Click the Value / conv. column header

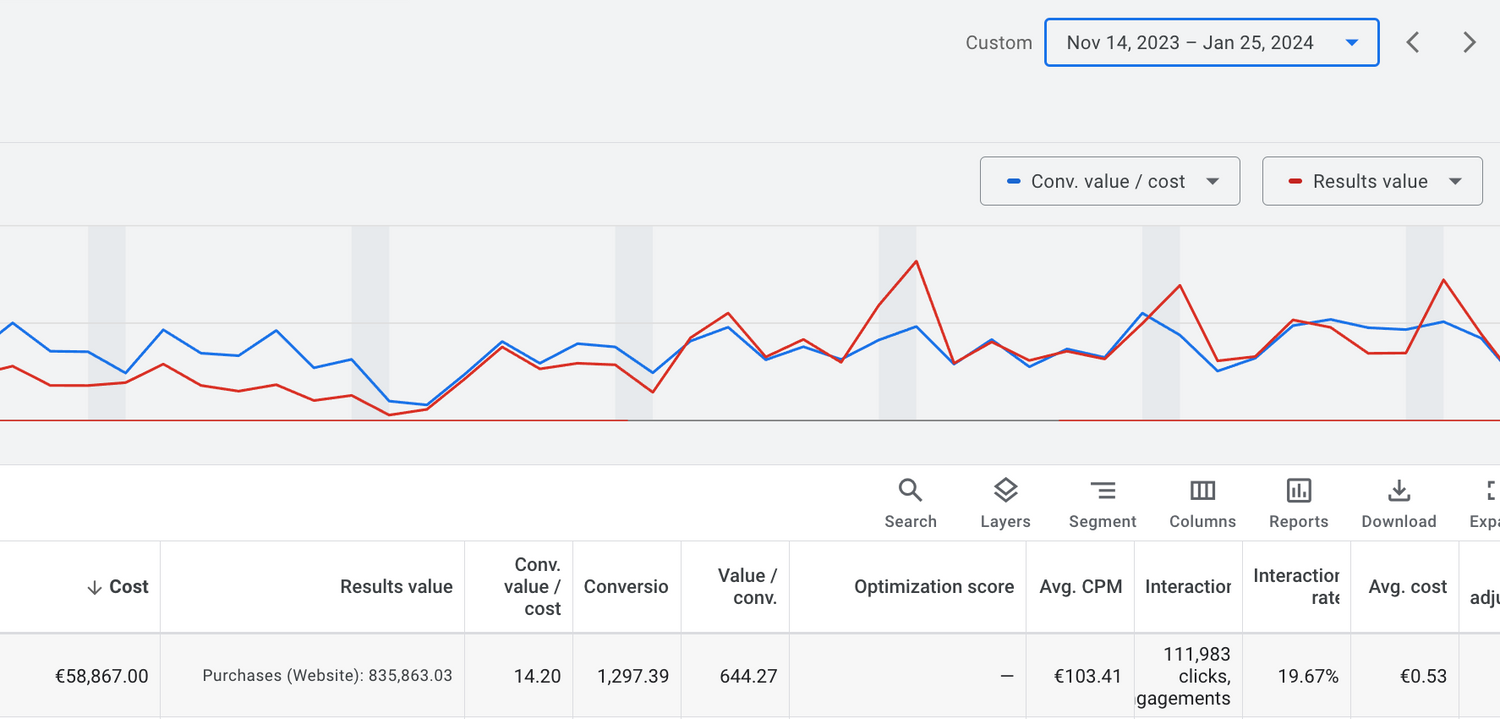coord(746,587)
